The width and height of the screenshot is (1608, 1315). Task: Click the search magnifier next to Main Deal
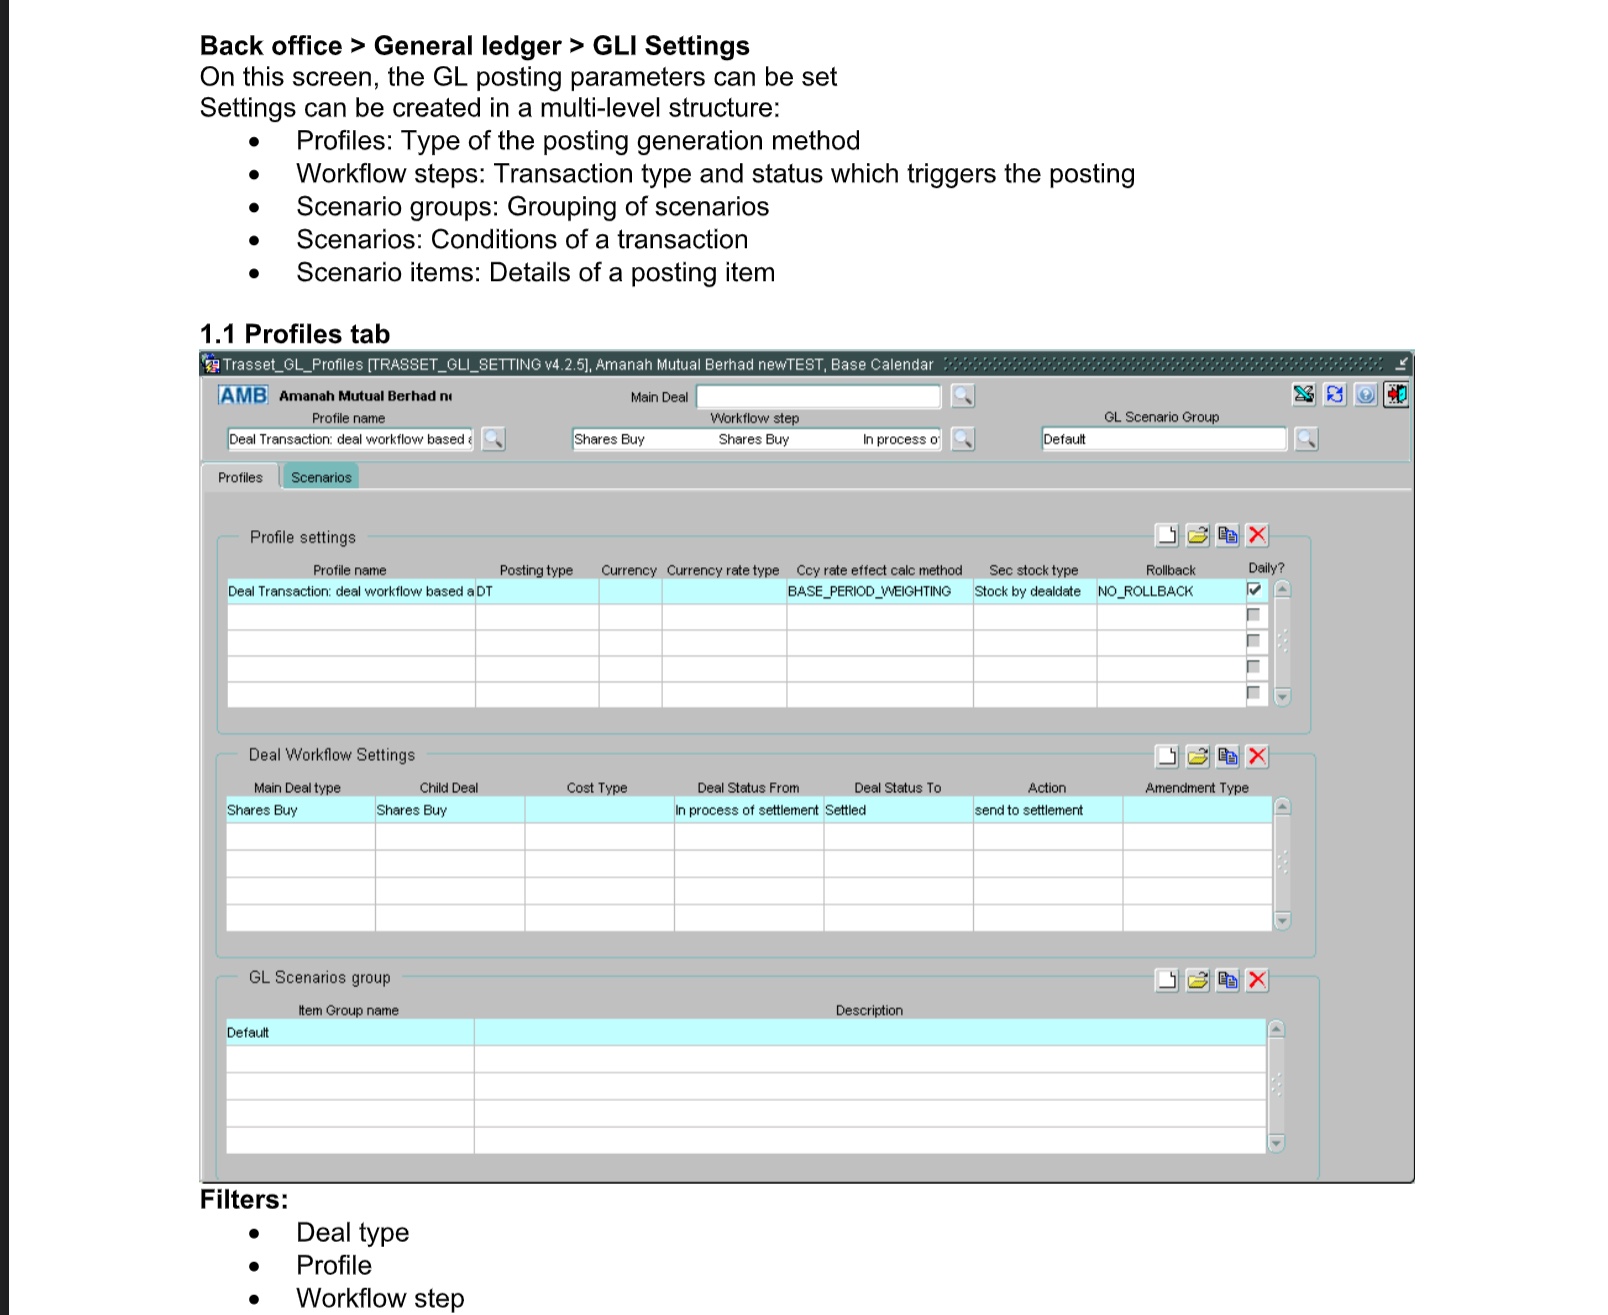click(962, 396)
